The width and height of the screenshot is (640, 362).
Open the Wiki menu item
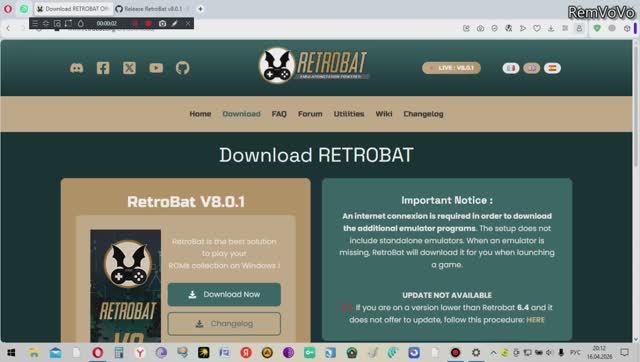384,114
